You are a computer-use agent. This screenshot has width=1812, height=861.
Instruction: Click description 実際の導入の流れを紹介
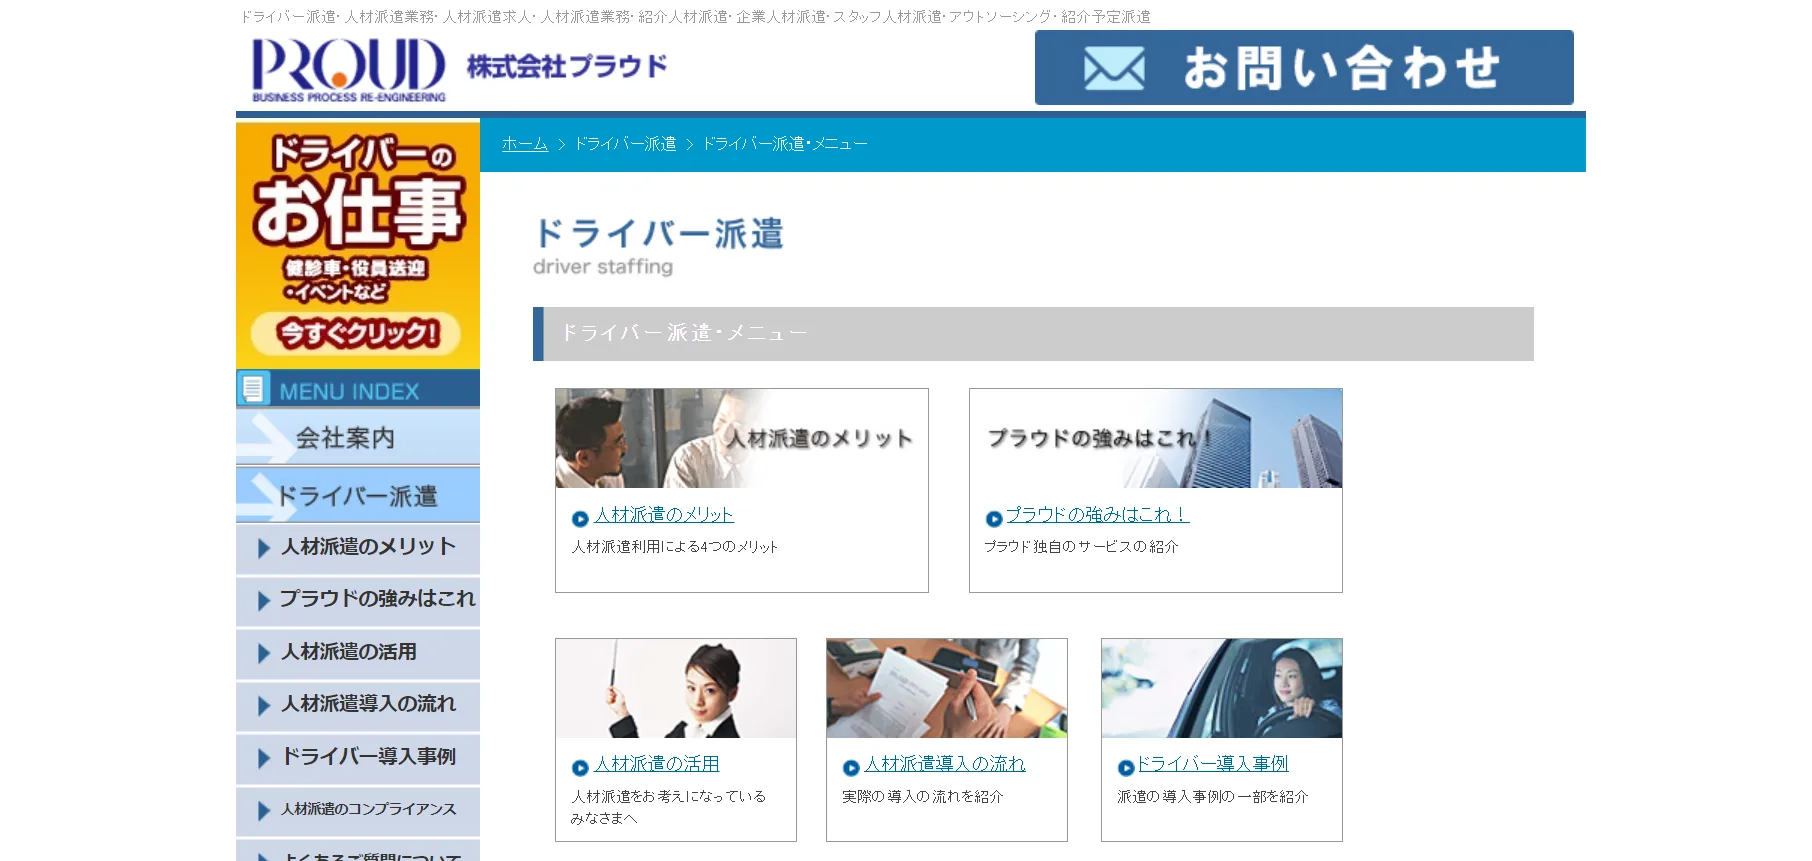point(922,797)
